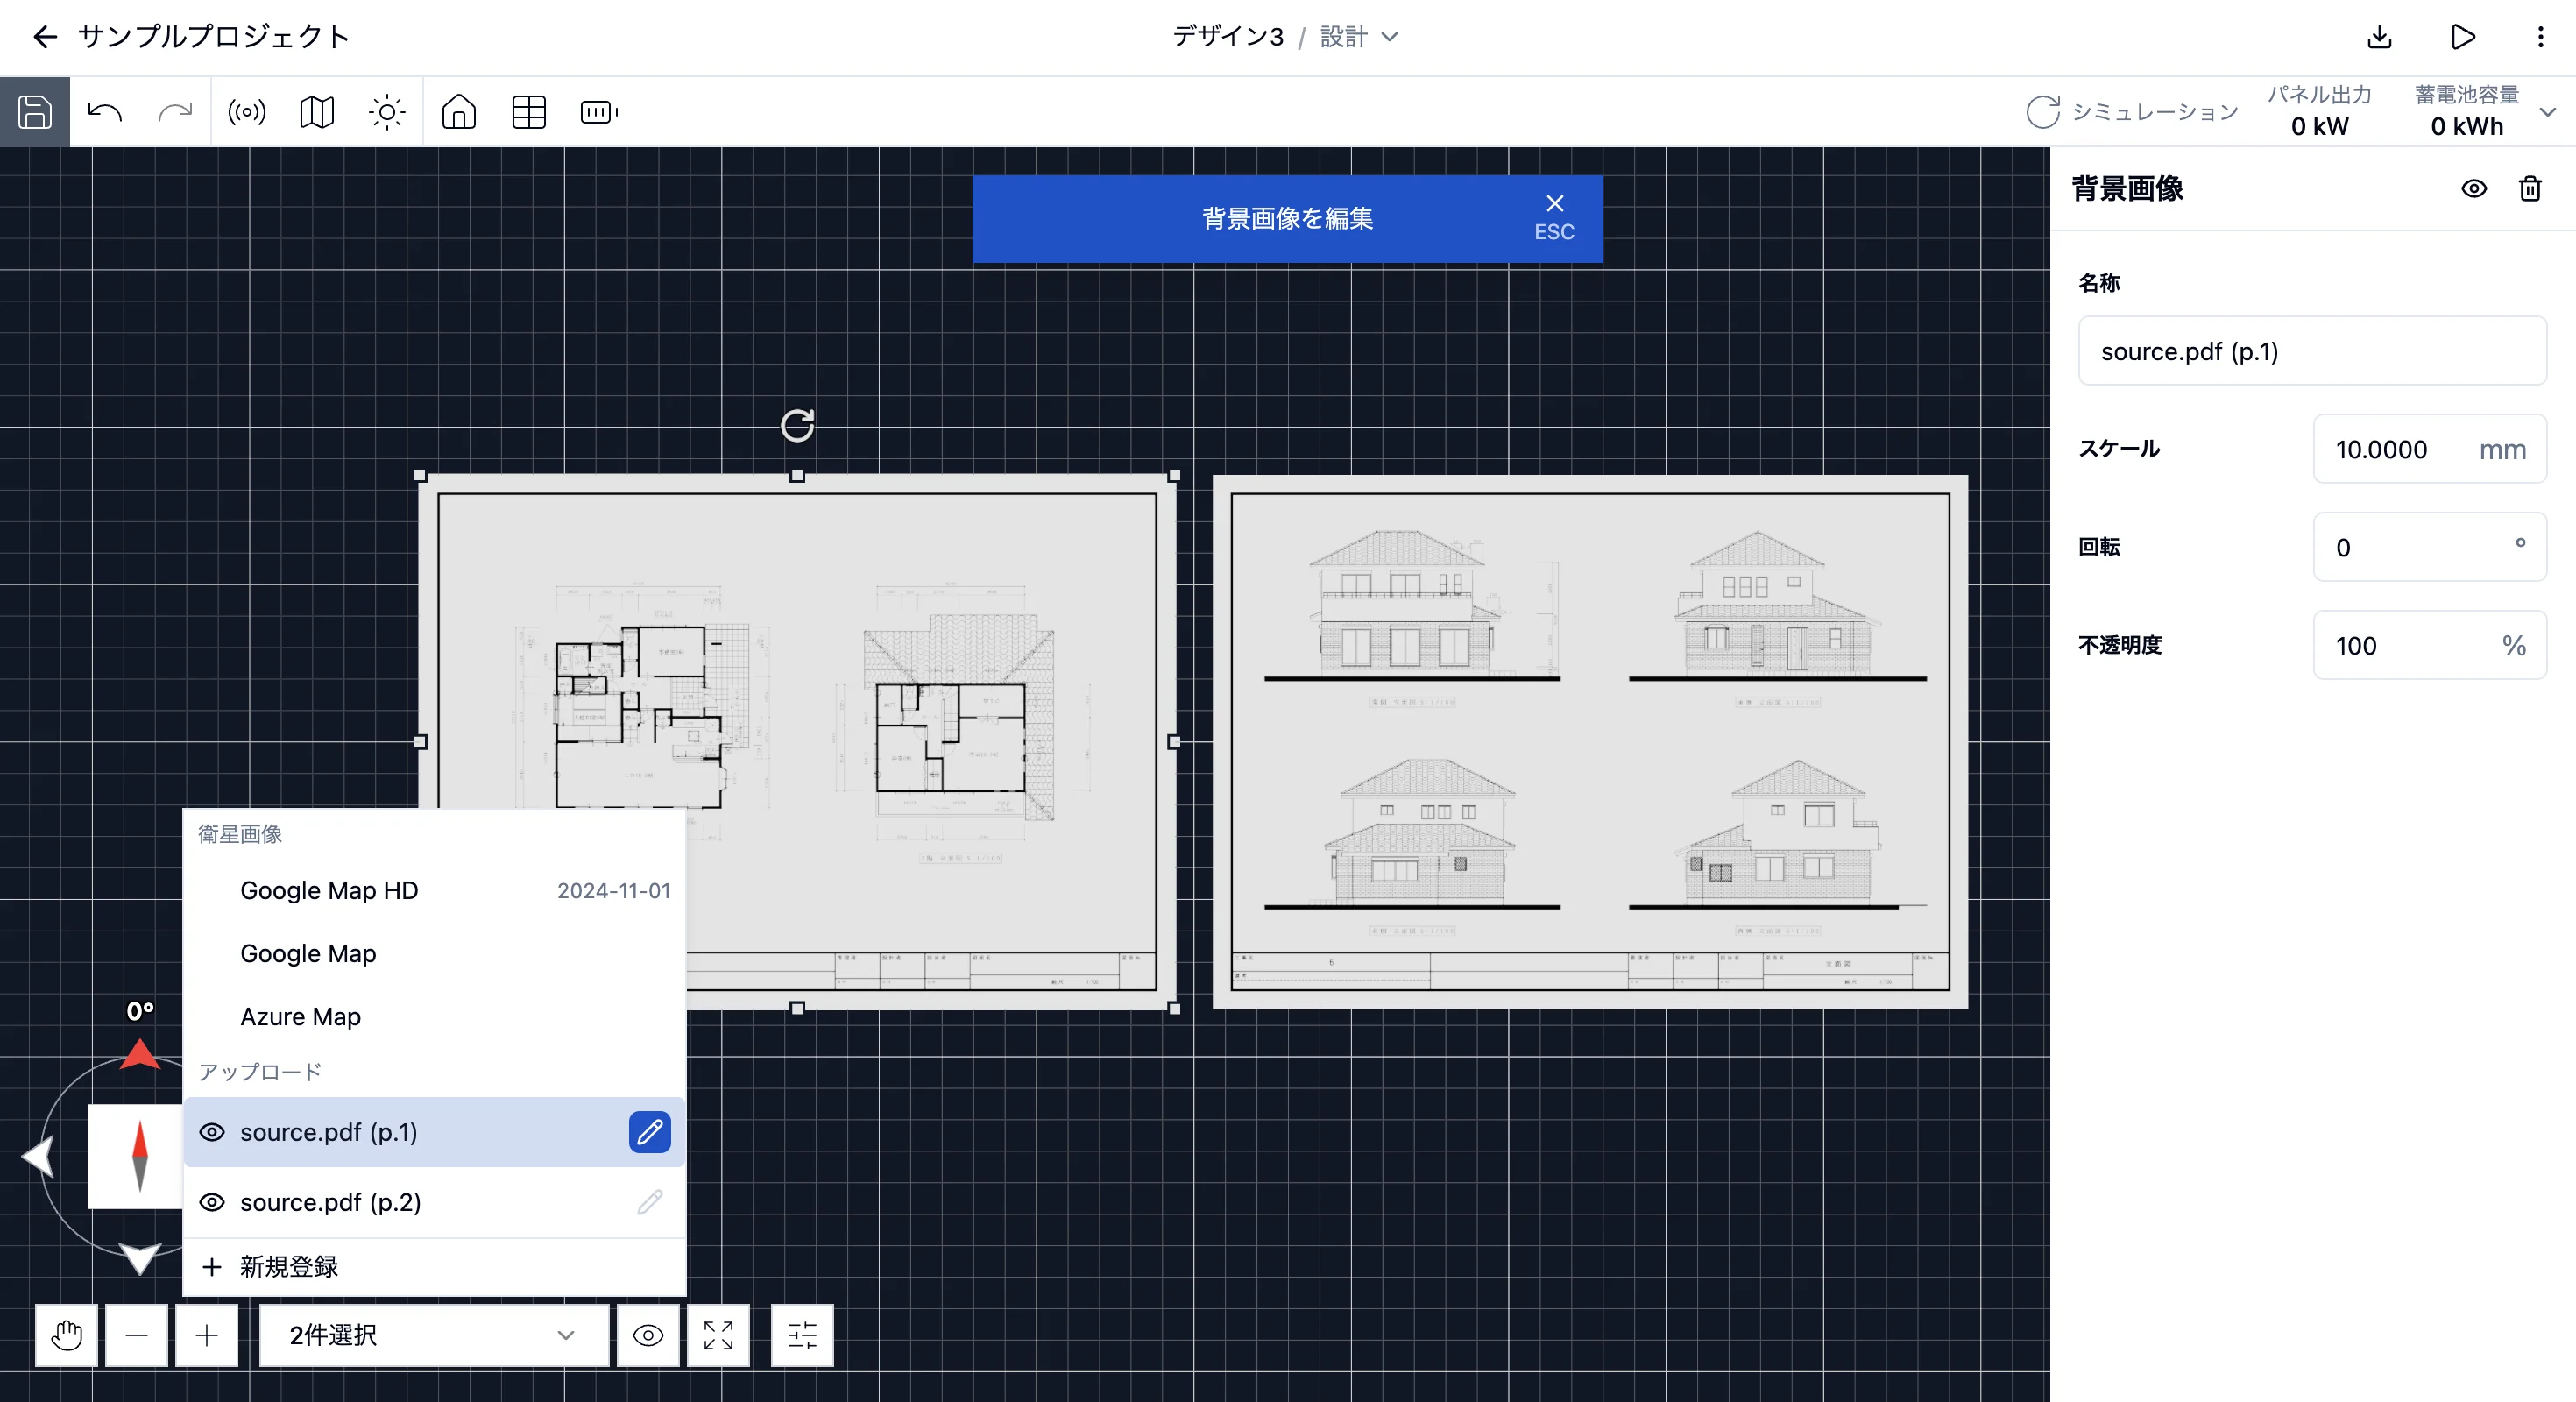Delete background image with trash icon
This screenshot has width=2576, height=1402.
[2530, 188]
